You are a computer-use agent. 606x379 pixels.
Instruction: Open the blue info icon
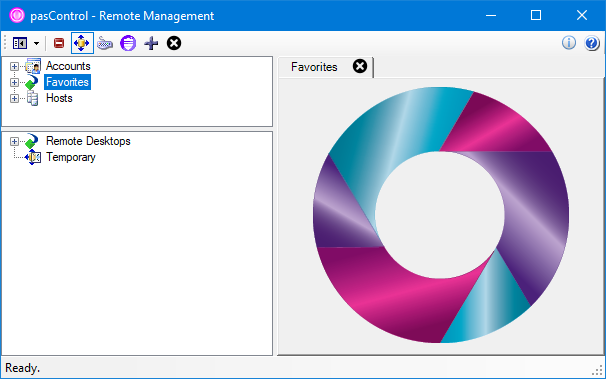coord(569,42)
